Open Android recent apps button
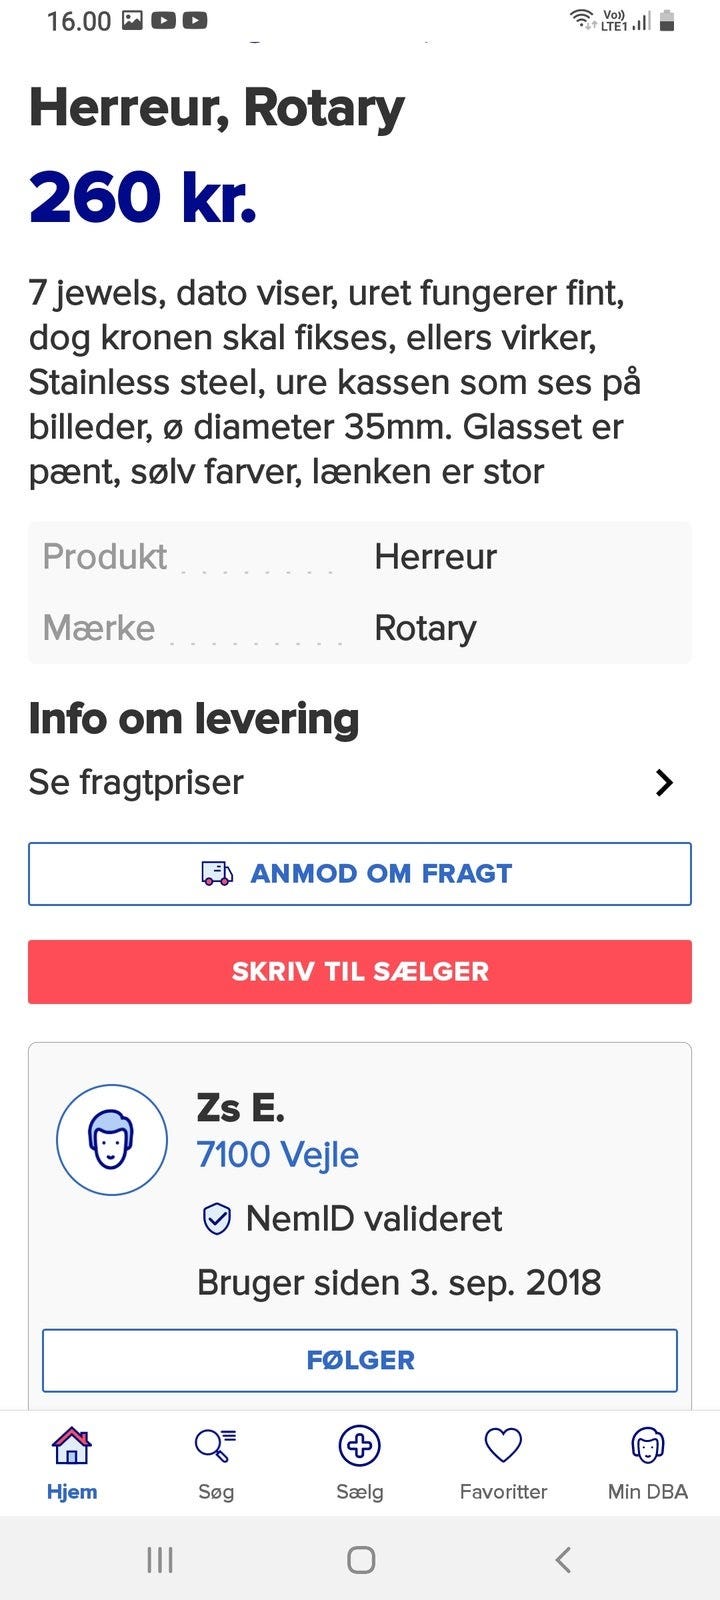 [x=159, y=1559]
